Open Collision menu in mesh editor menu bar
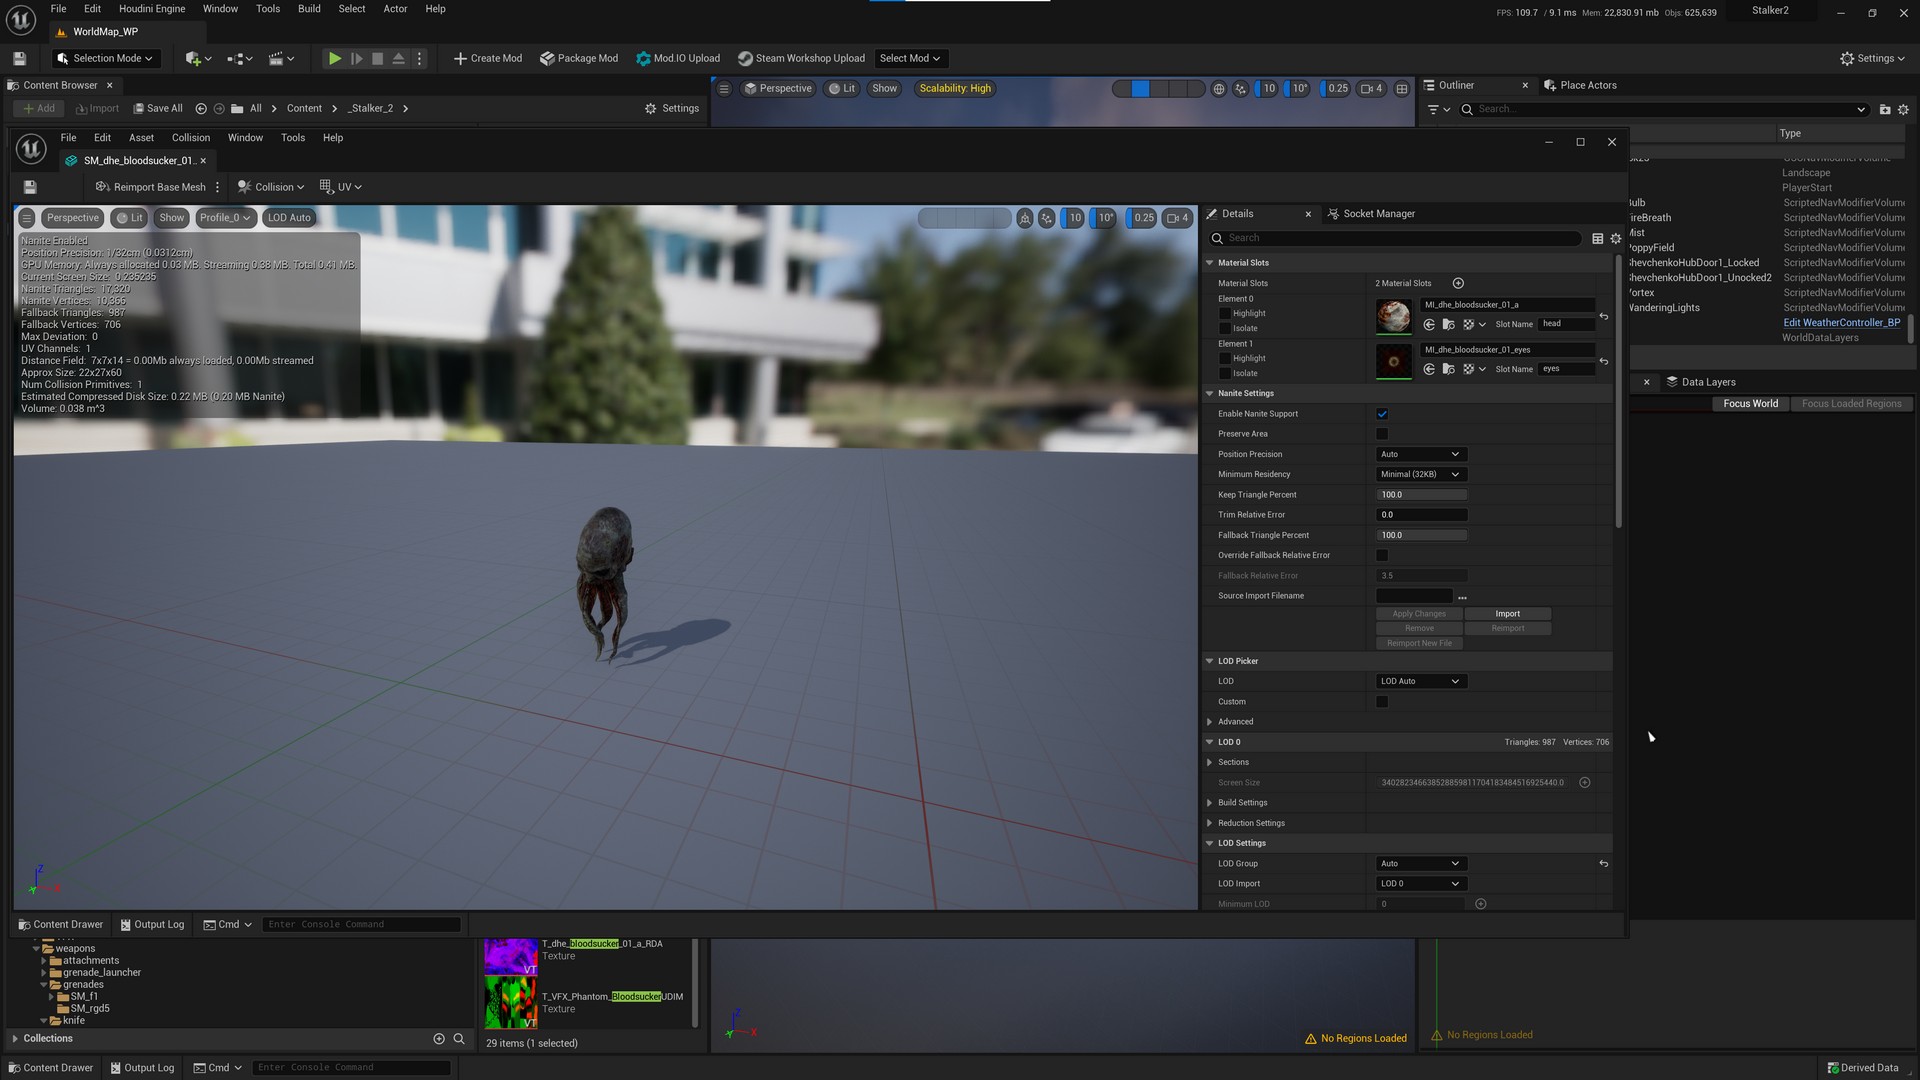The height and width of the screenshot is (1080, 1920). point(191,138)
